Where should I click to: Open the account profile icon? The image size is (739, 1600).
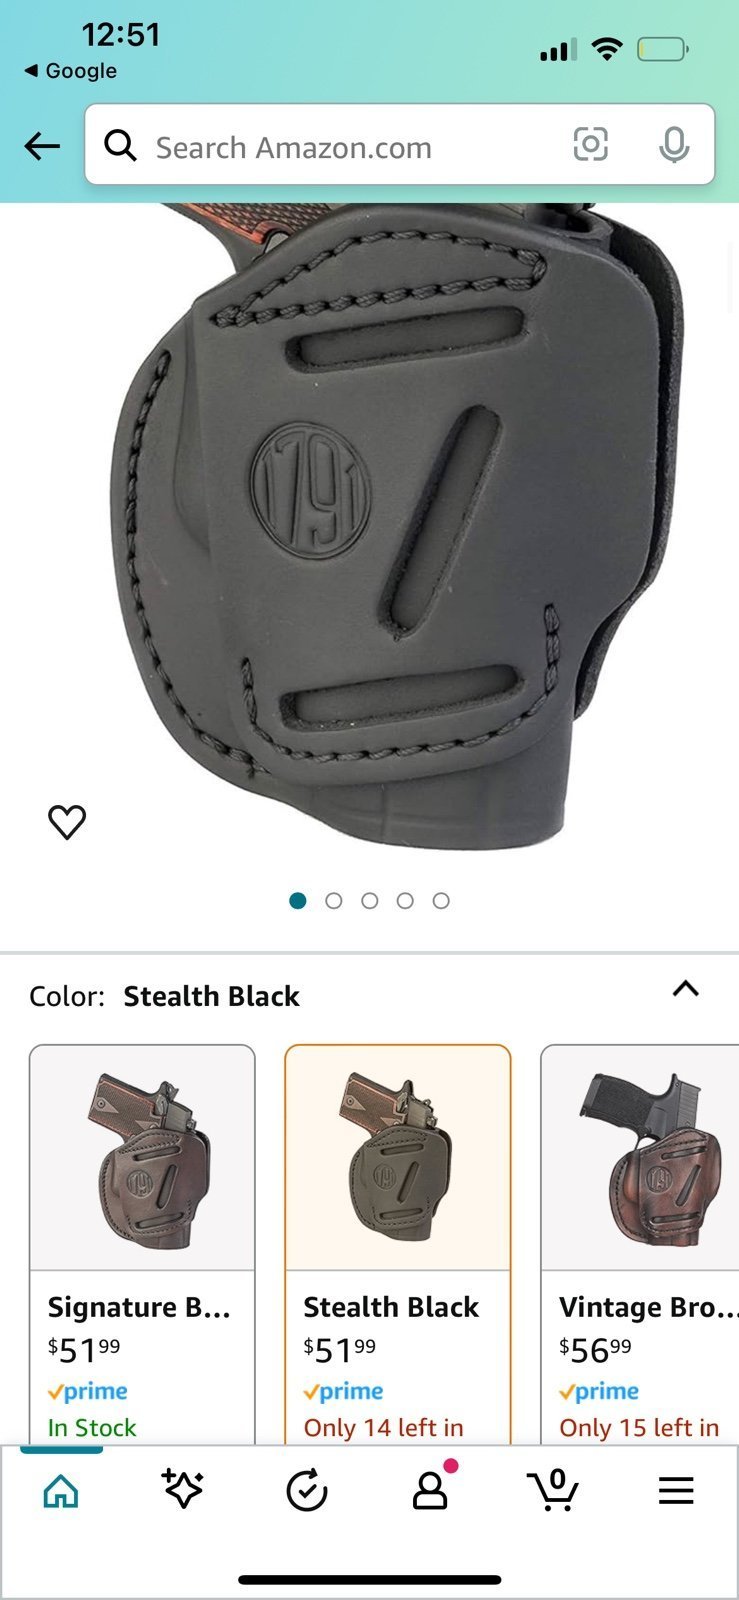click(431, 1490)
